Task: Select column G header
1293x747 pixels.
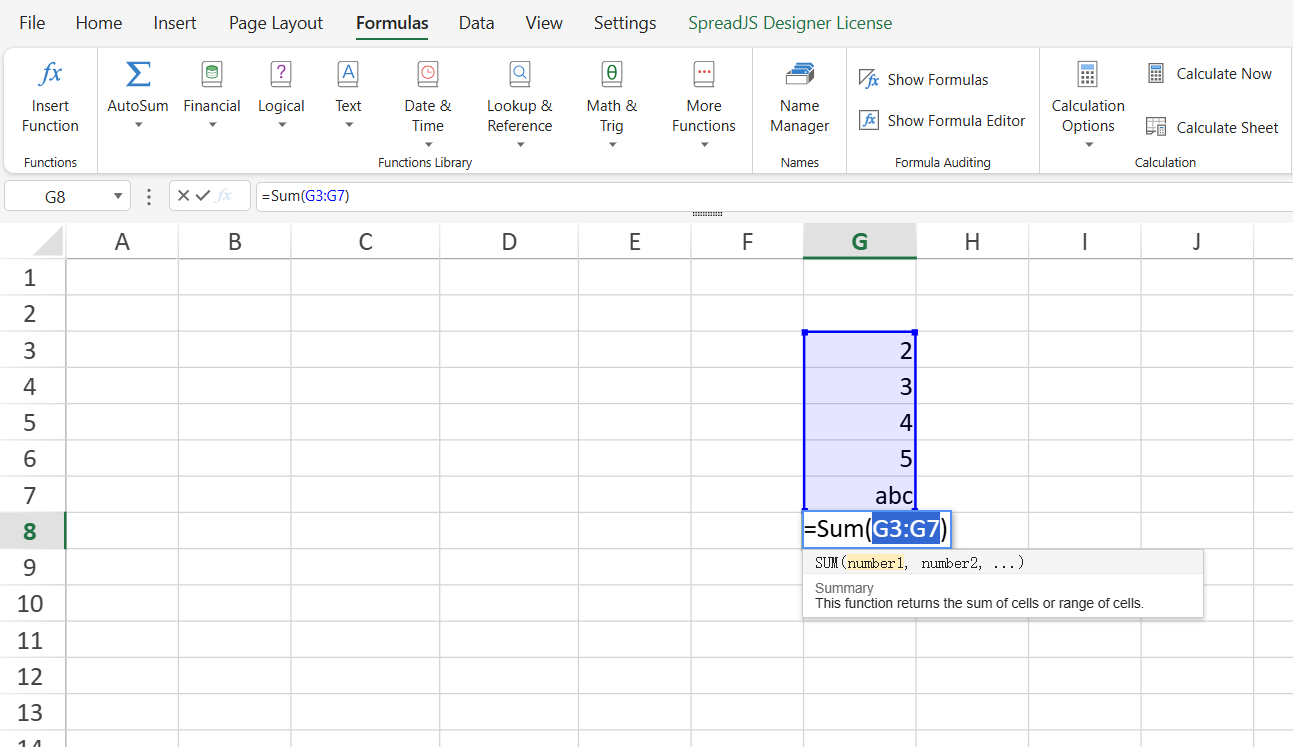Action: [860, 241]
